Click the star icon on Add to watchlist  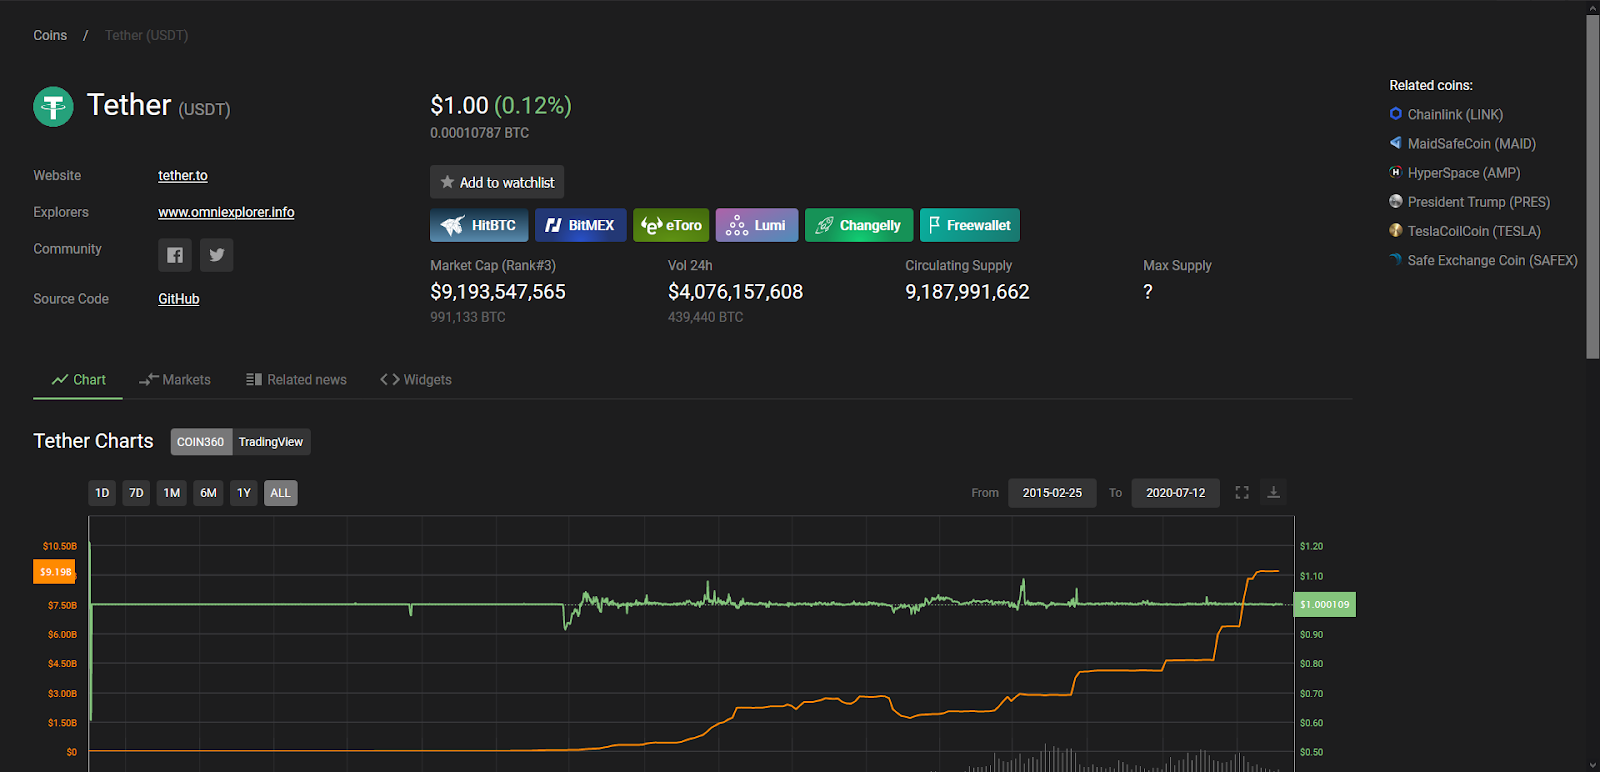tap(447, 182)
